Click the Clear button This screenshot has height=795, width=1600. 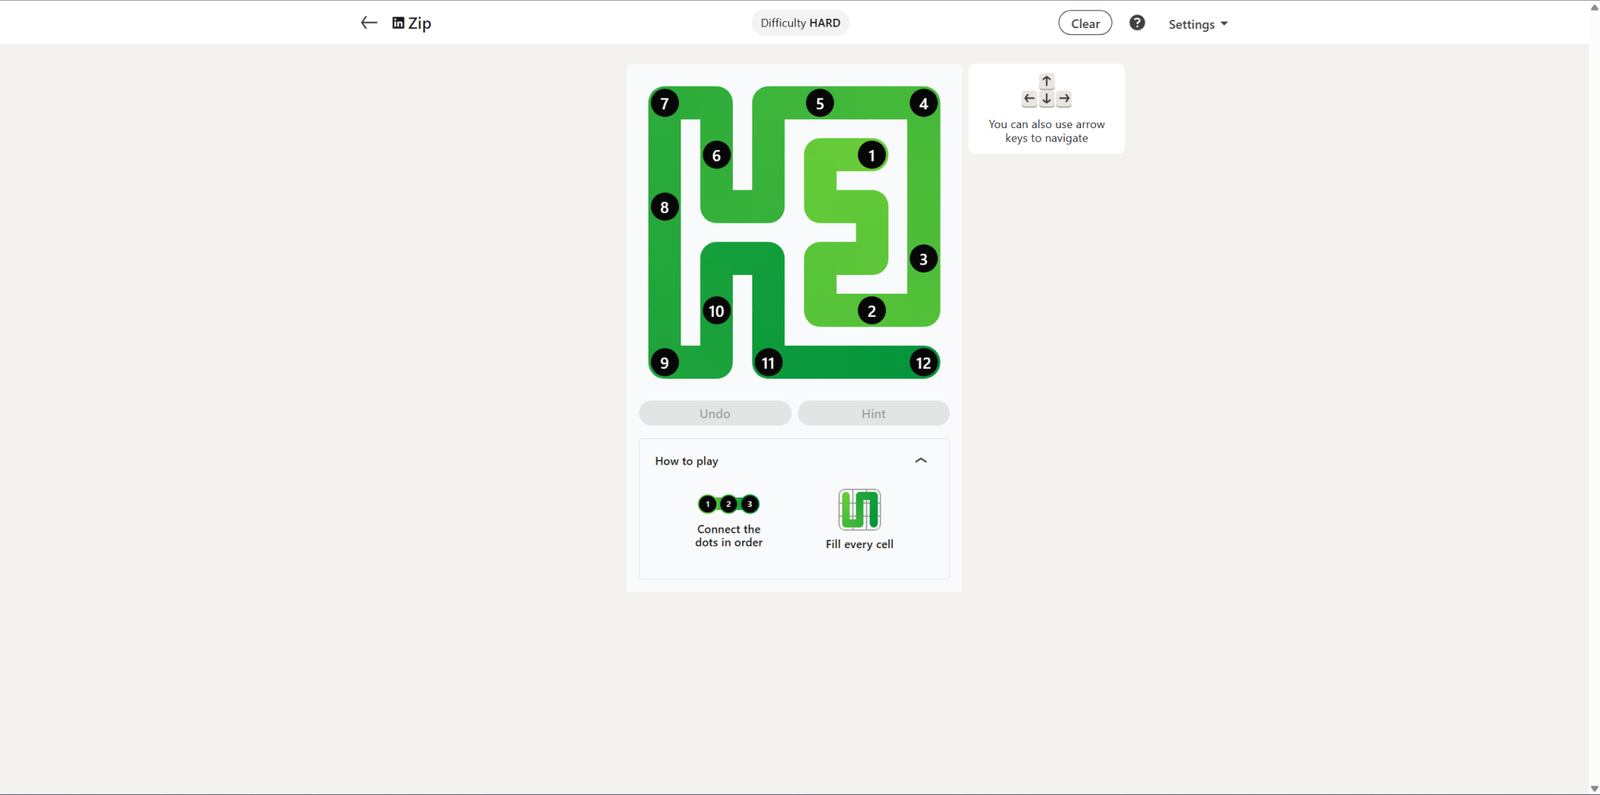click(x=1085, y=23)
